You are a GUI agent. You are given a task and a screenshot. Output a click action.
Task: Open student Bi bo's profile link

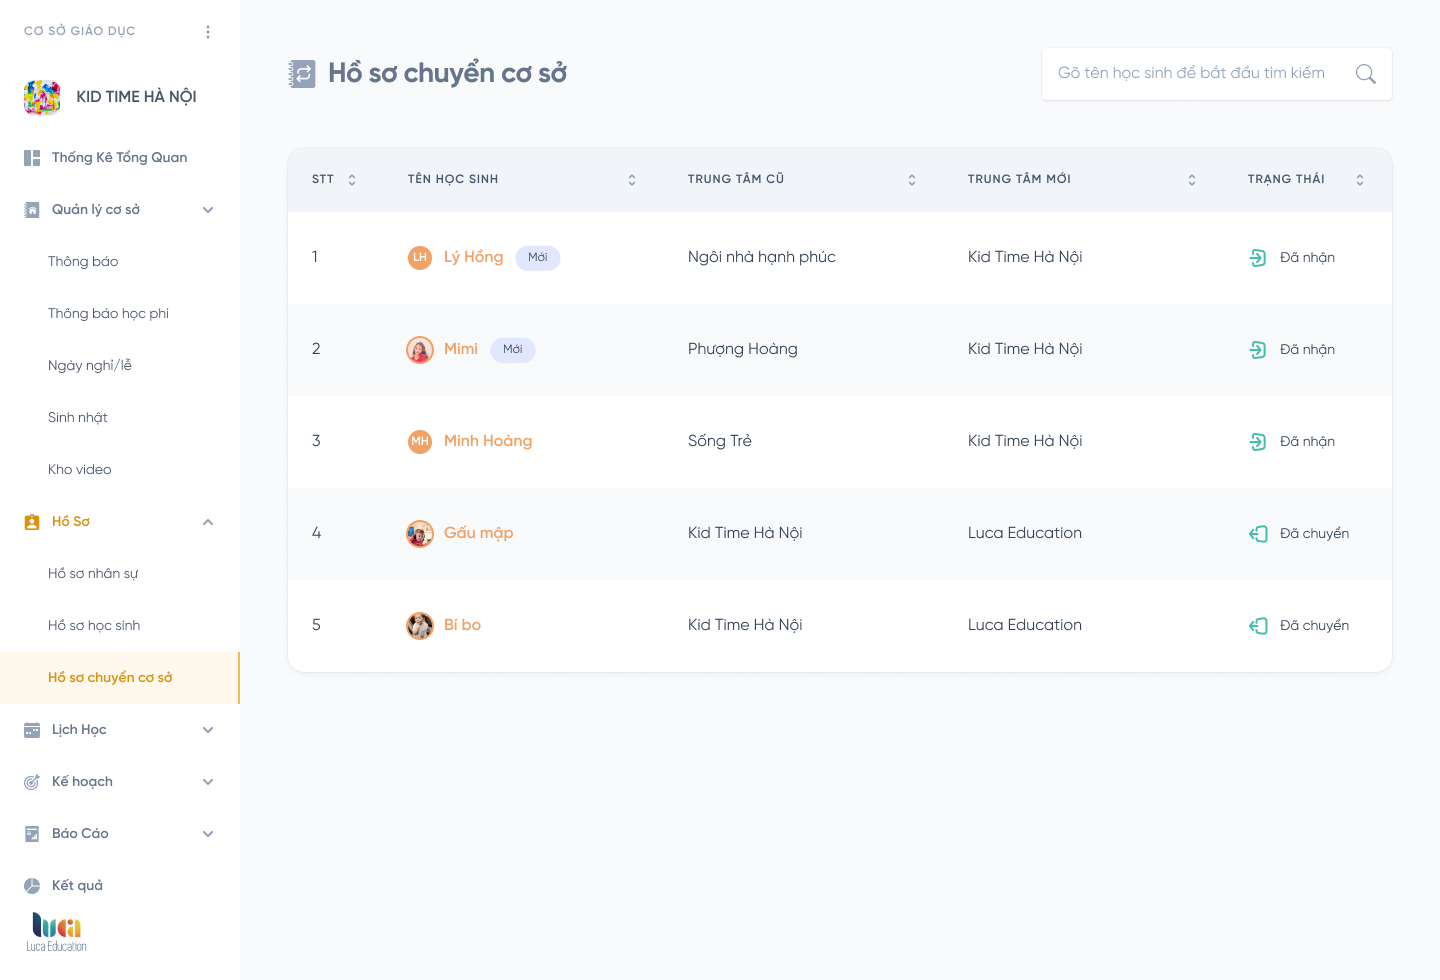click(462, 625)
